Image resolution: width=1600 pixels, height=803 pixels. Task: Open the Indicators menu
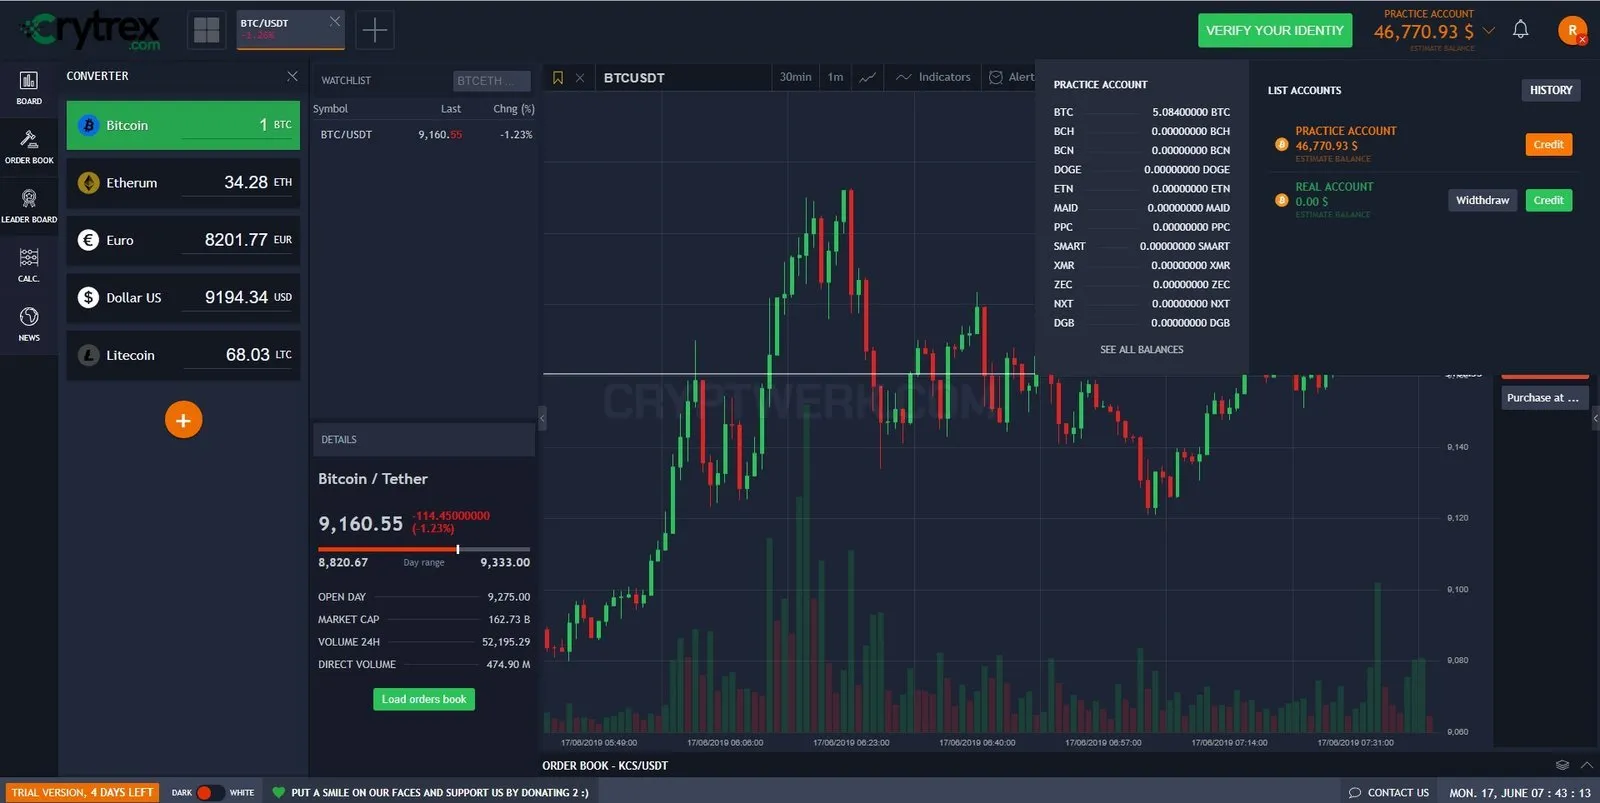pyautogui.click(x=933, y=77)
